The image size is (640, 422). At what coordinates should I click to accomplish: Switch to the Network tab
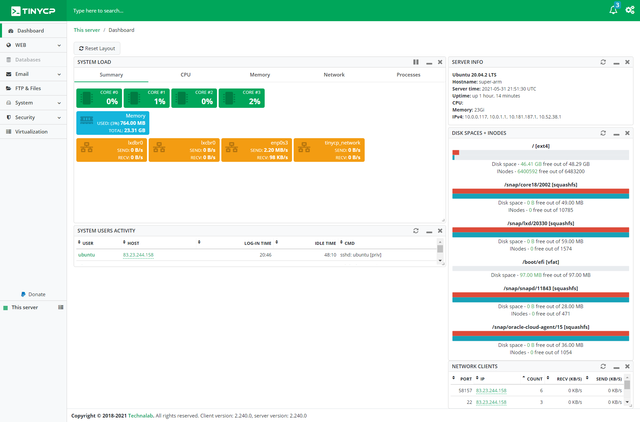tap(334, 75)
